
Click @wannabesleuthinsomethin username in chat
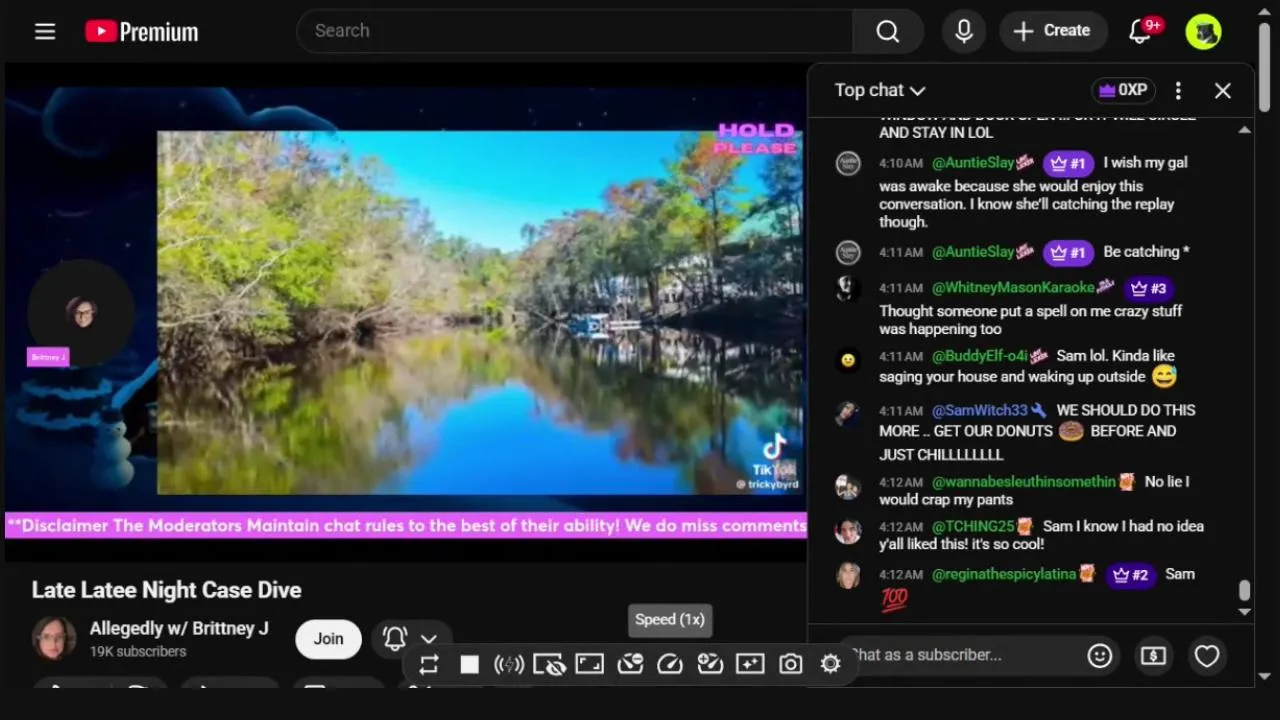(x=1024, y=482)
